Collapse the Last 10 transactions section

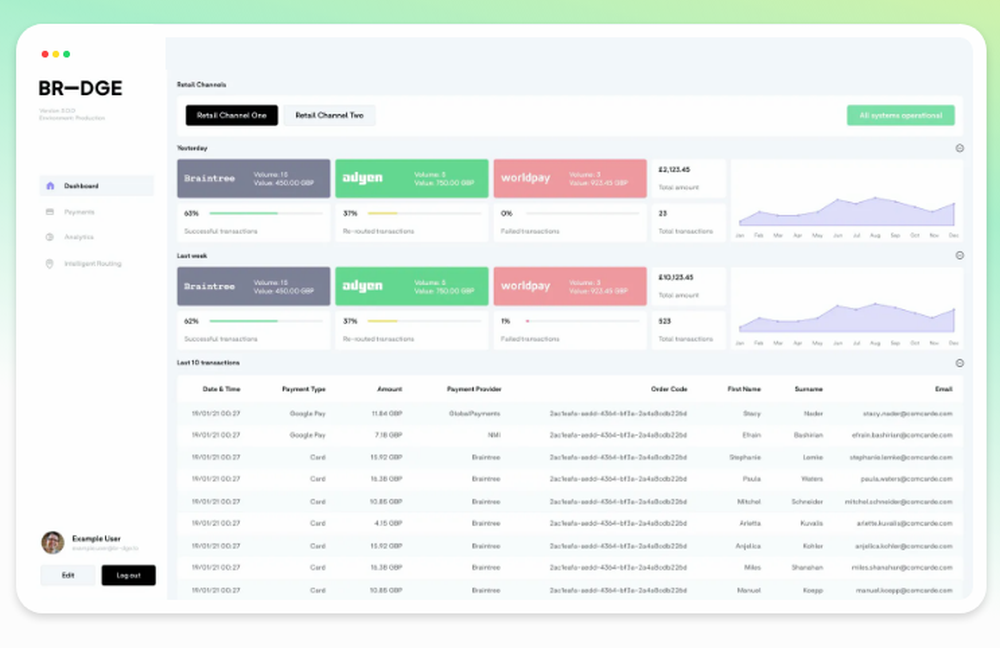[960, 363]
